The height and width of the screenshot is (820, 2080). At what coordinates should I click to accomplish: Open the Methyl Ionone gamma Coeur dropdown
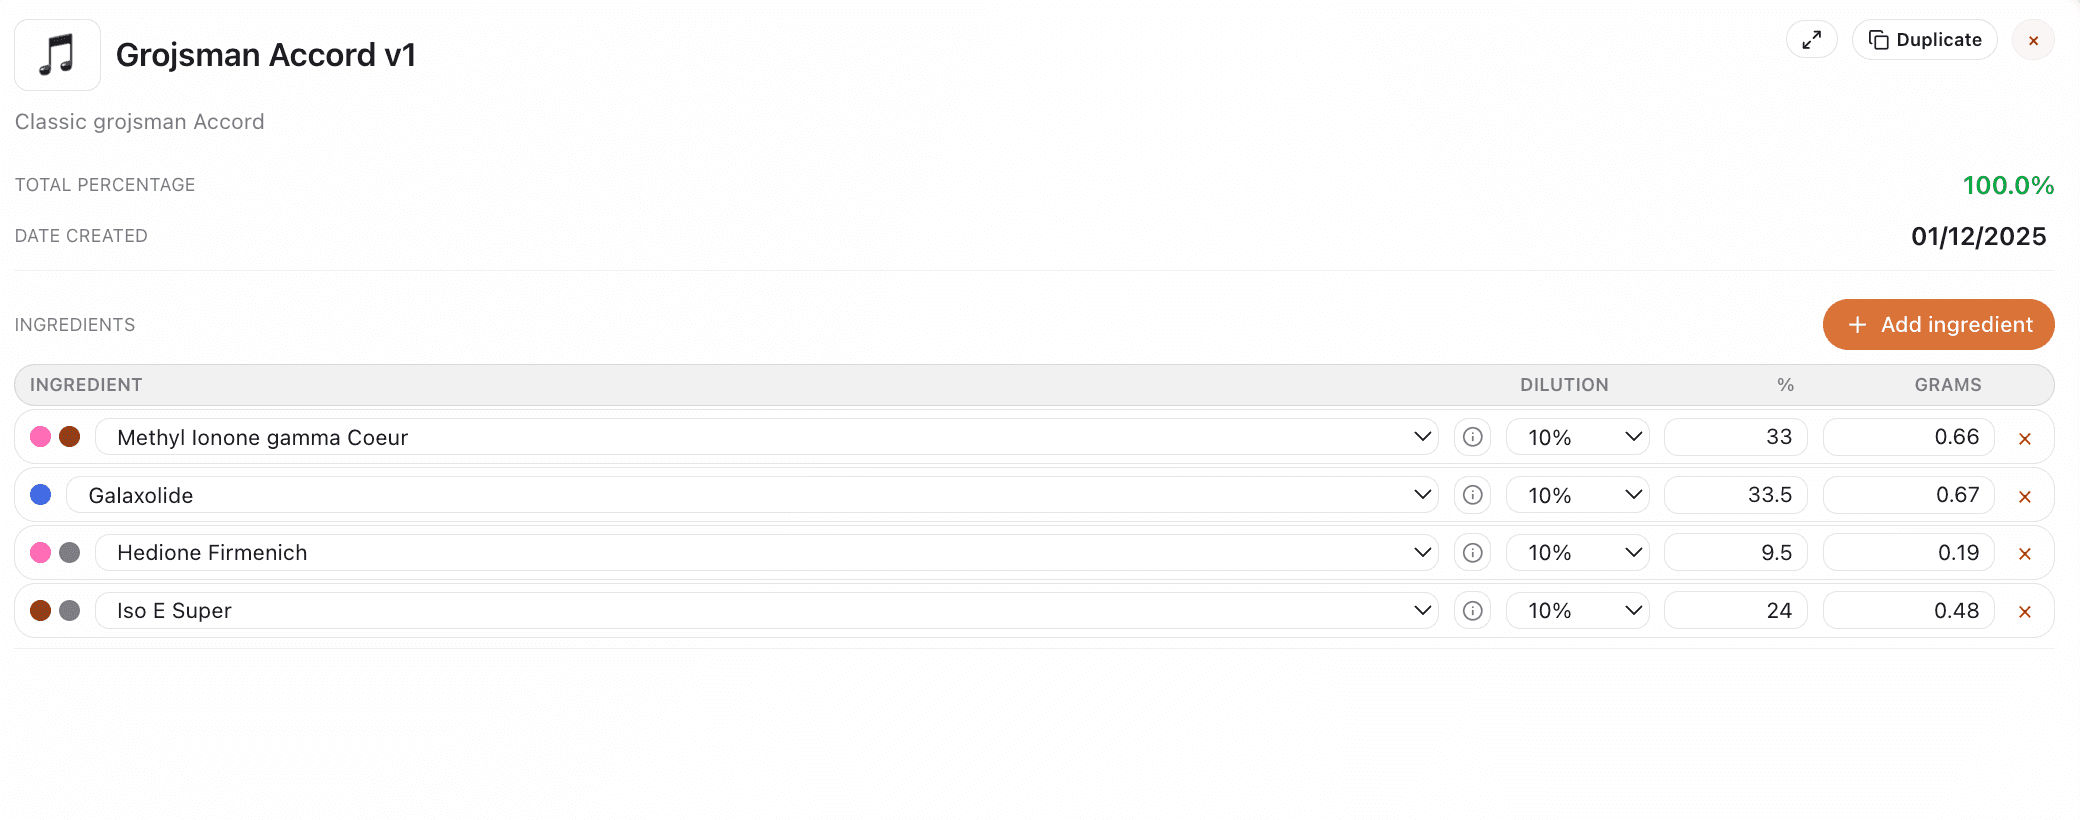click(x=1421, y=437)
